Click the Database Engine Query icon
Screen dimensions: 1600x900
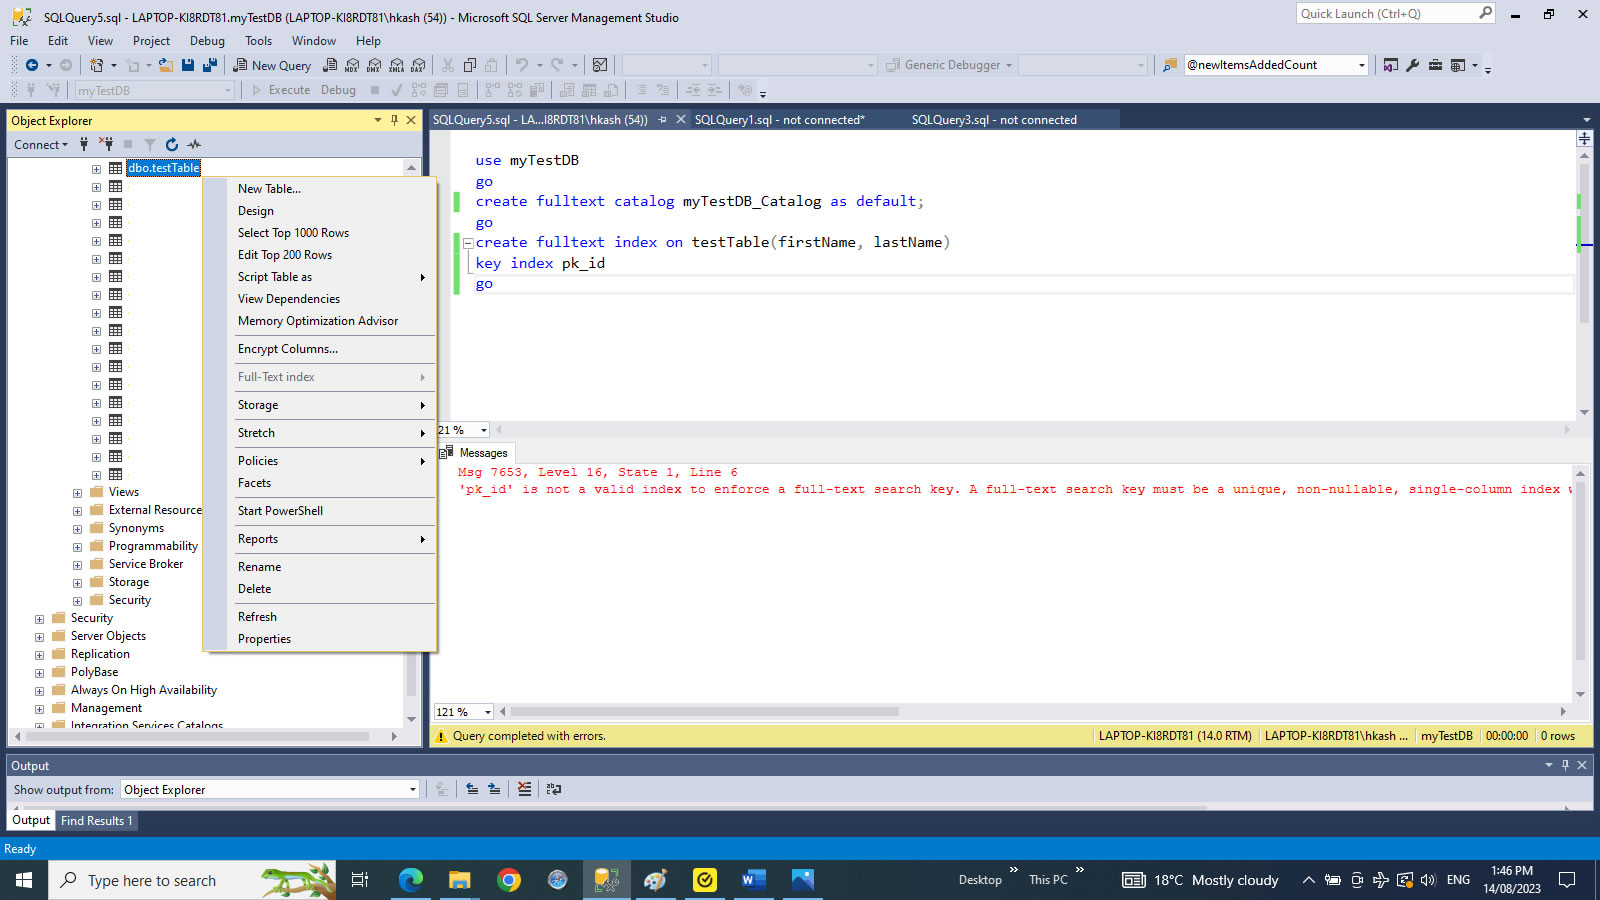(330, 65)
